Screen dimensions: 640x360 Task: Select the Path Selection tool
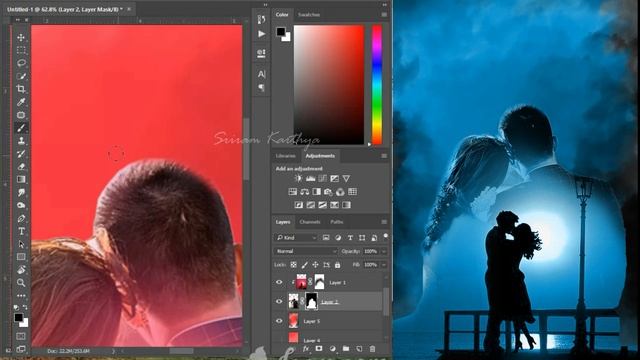pyautogui.click(x=21, y=244)
